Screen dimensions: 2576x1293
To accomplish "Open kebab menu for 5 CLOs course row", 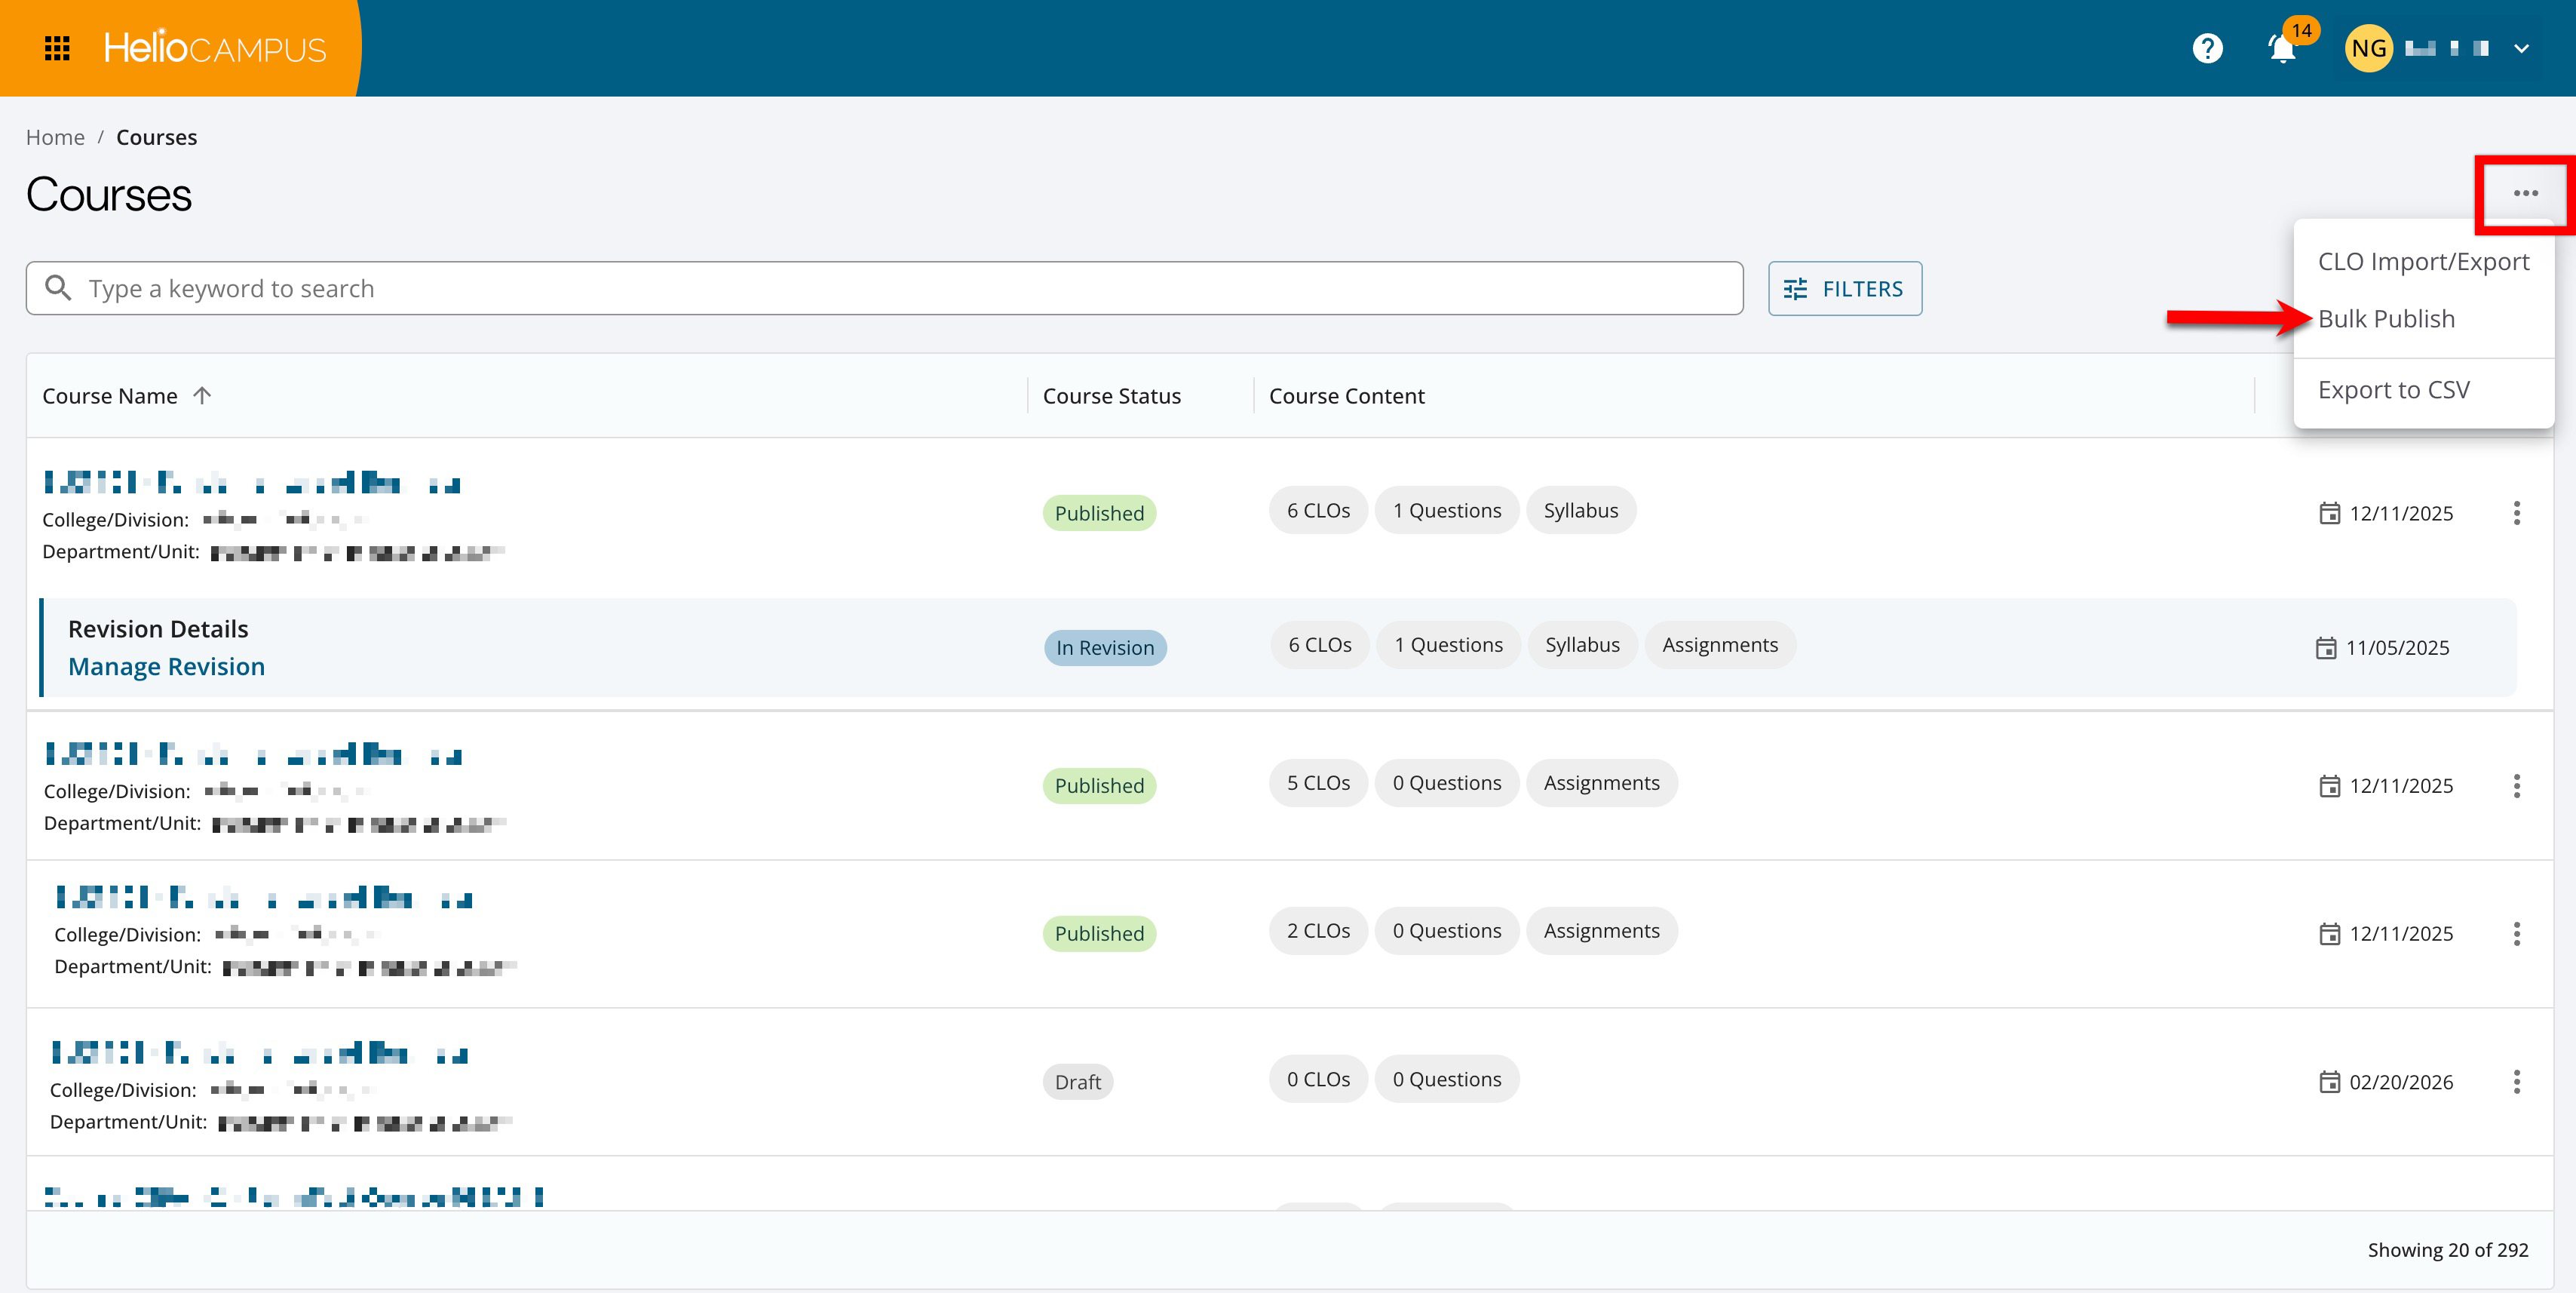I will (2516, 785).
